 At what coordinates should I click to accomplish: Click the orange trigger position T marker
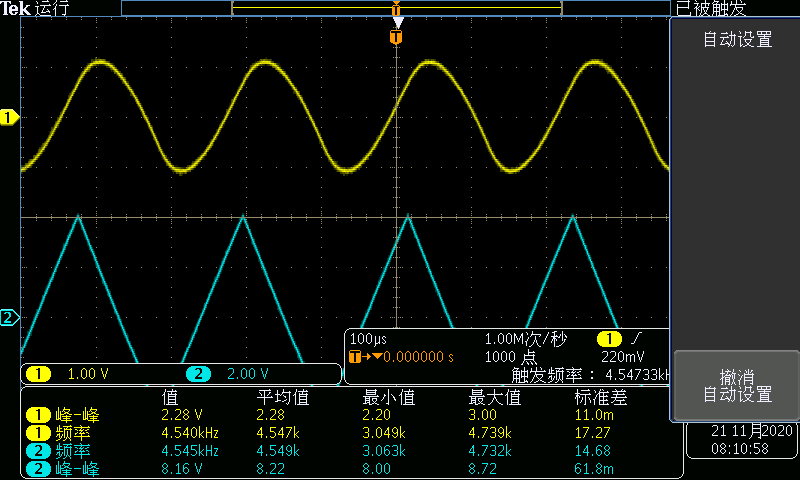(x=396, y=37)
